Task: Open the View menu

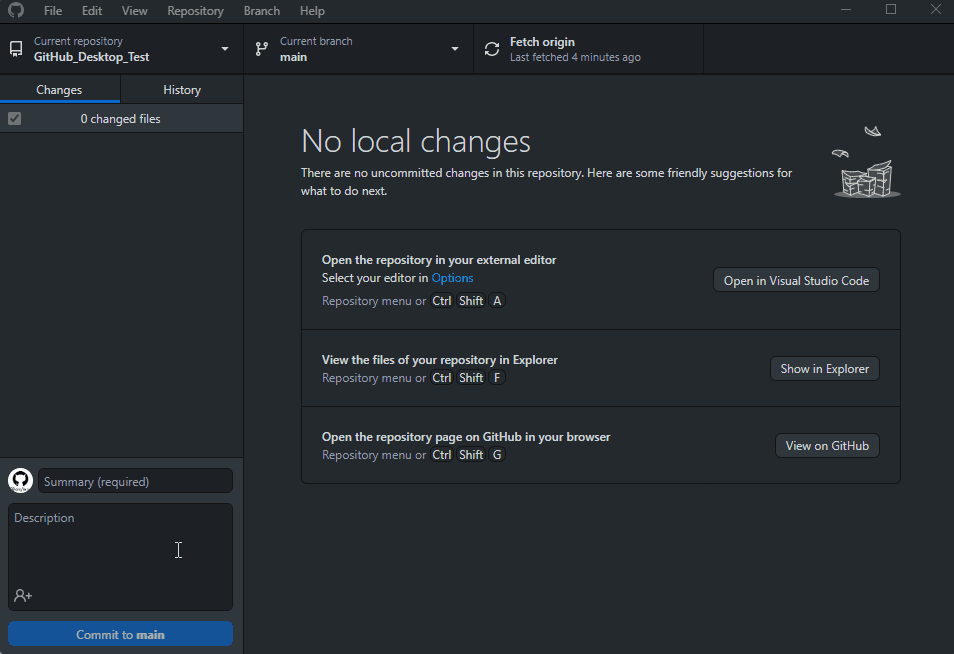Action: point(134,11)
